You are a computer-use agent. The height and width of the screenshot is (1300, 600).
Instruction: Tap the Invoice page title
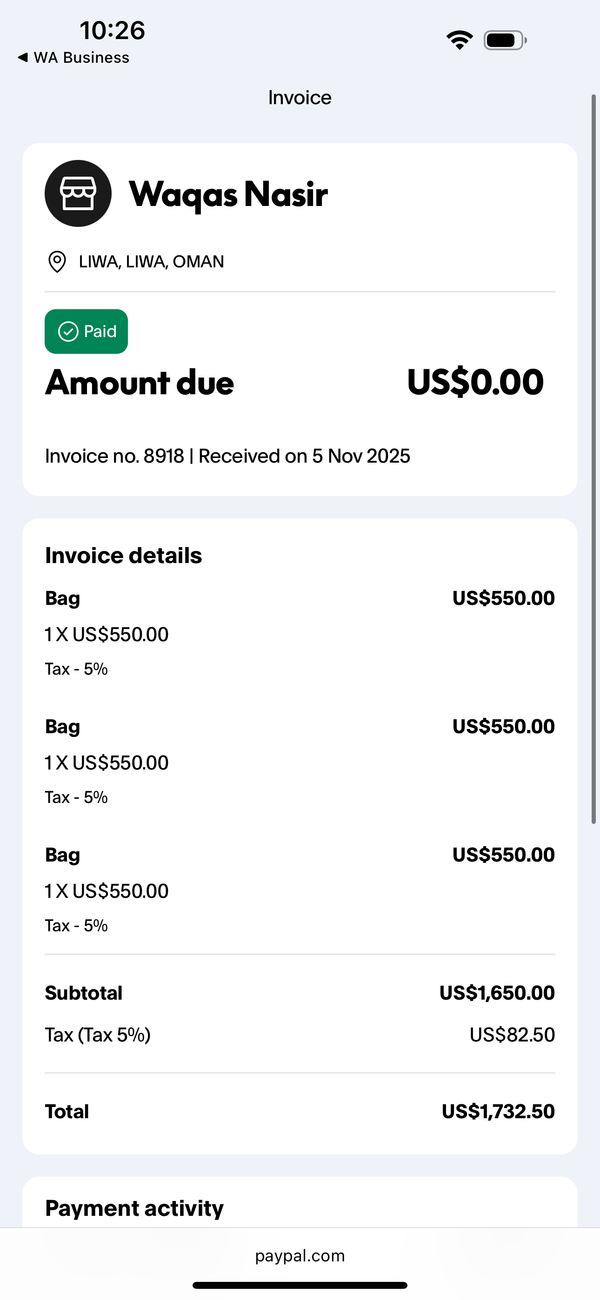300,97
